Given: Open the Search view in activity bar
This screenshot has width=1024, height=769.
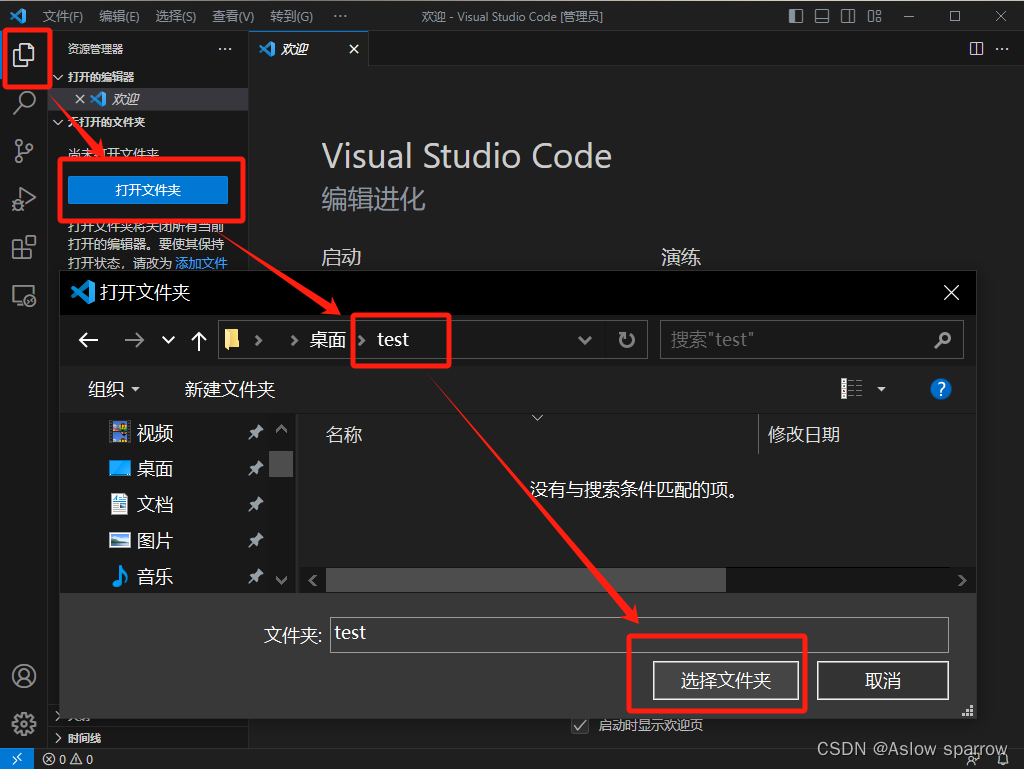Looking at the screenshot, I should coord(24,102).
